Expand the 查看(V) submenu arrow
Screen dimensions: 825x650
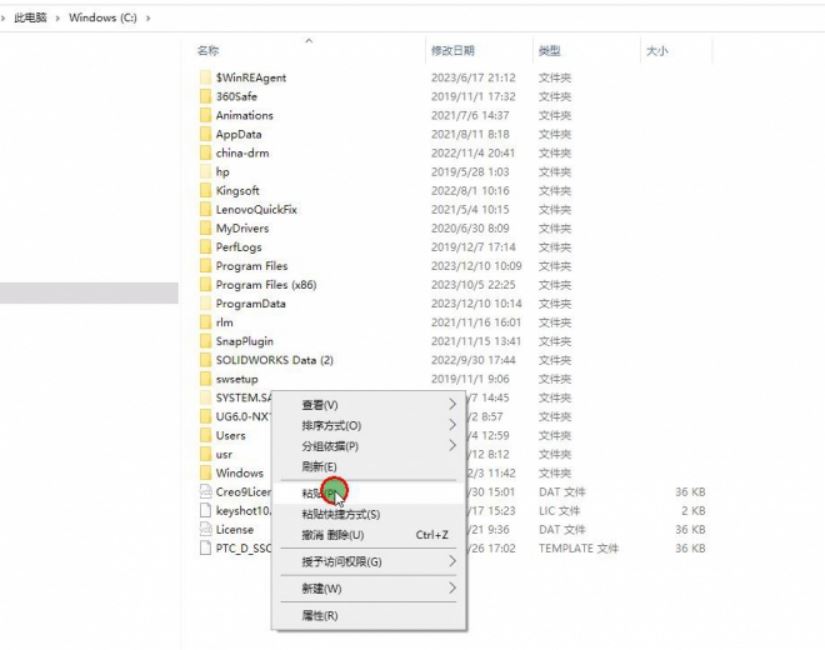click(452, 405)
